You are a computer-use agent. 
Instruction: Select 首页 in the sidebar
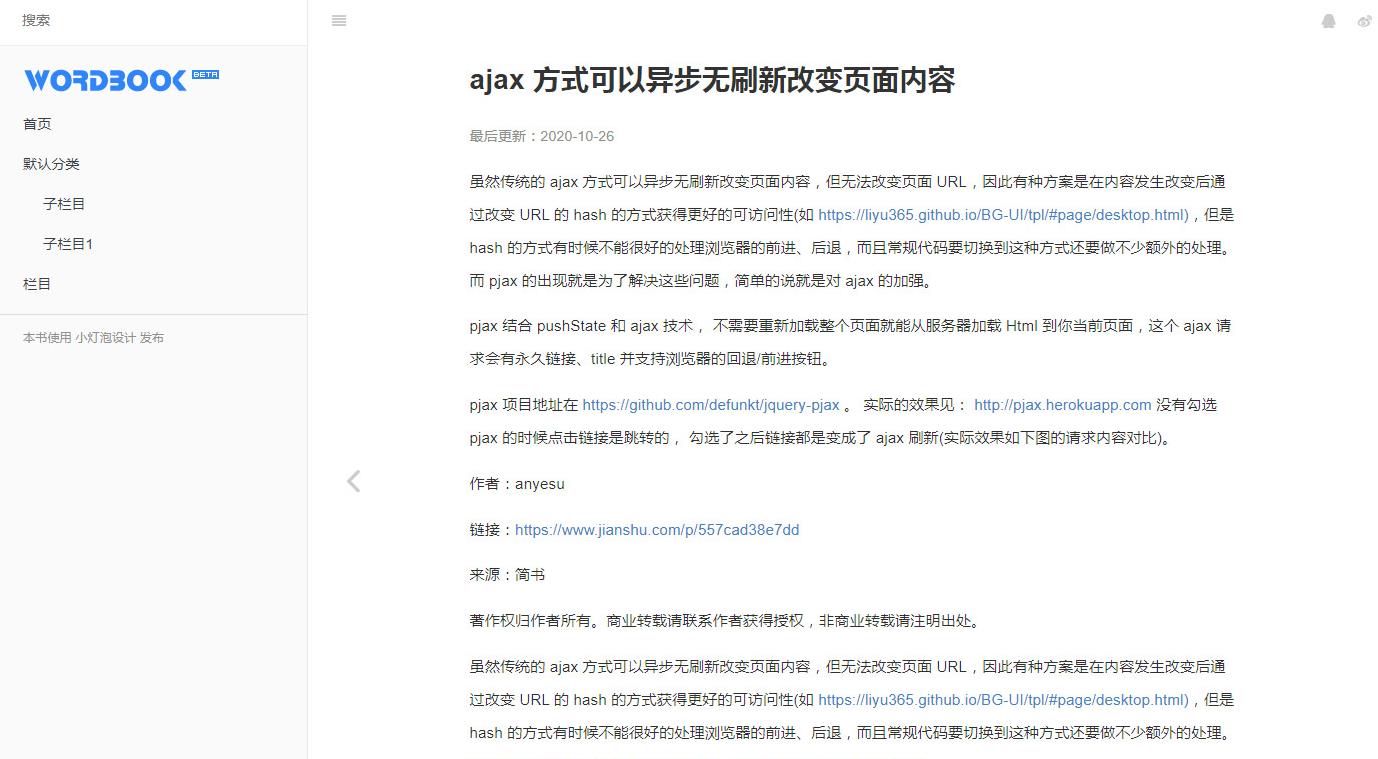(x=37, y=124)
